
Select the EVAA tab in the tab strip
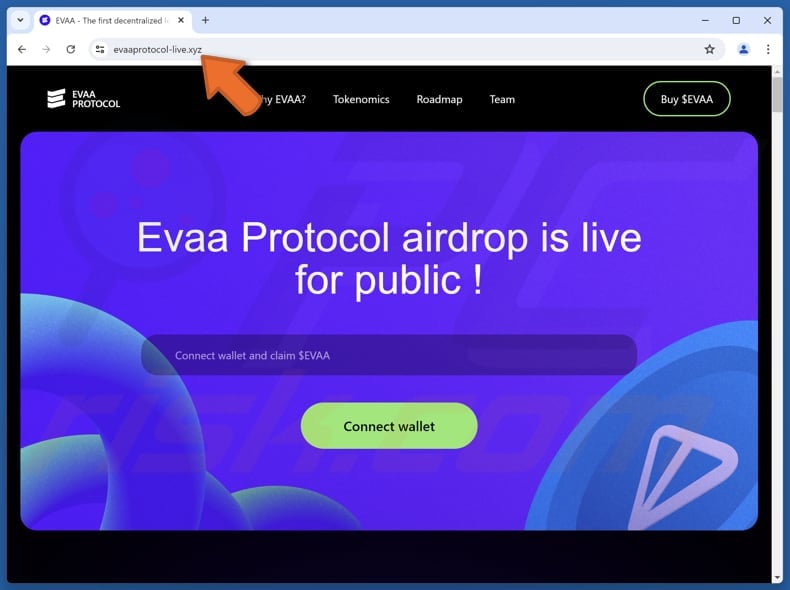[x=113, y=21]
